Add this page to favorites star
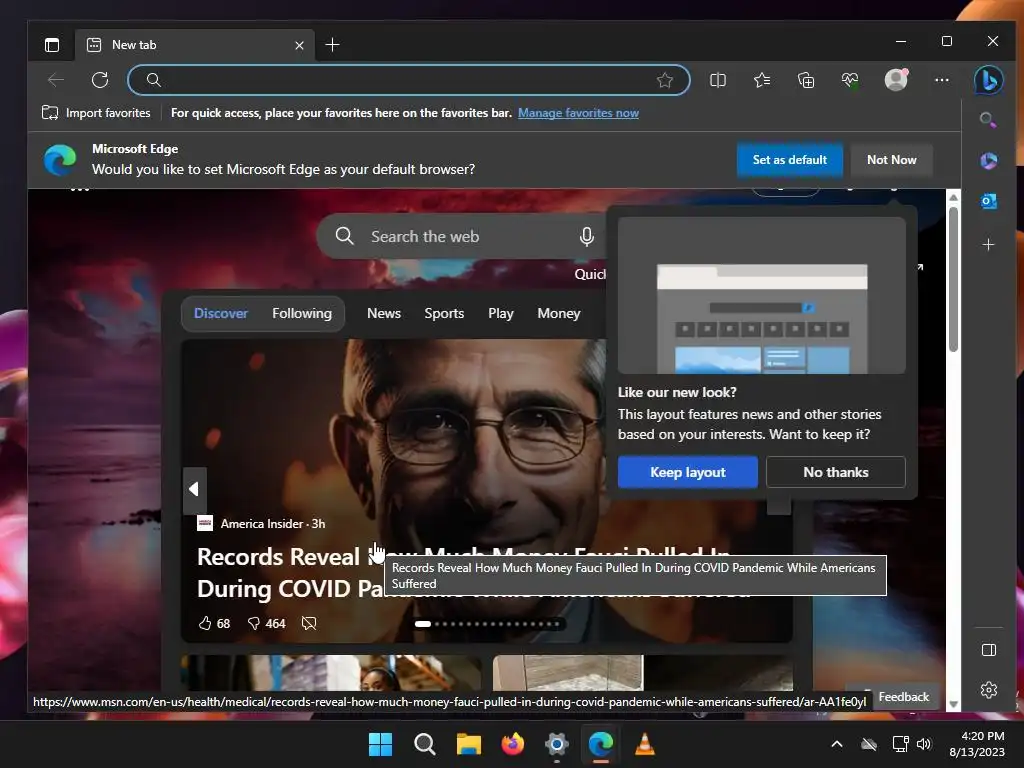 click(x=665, y=80)
